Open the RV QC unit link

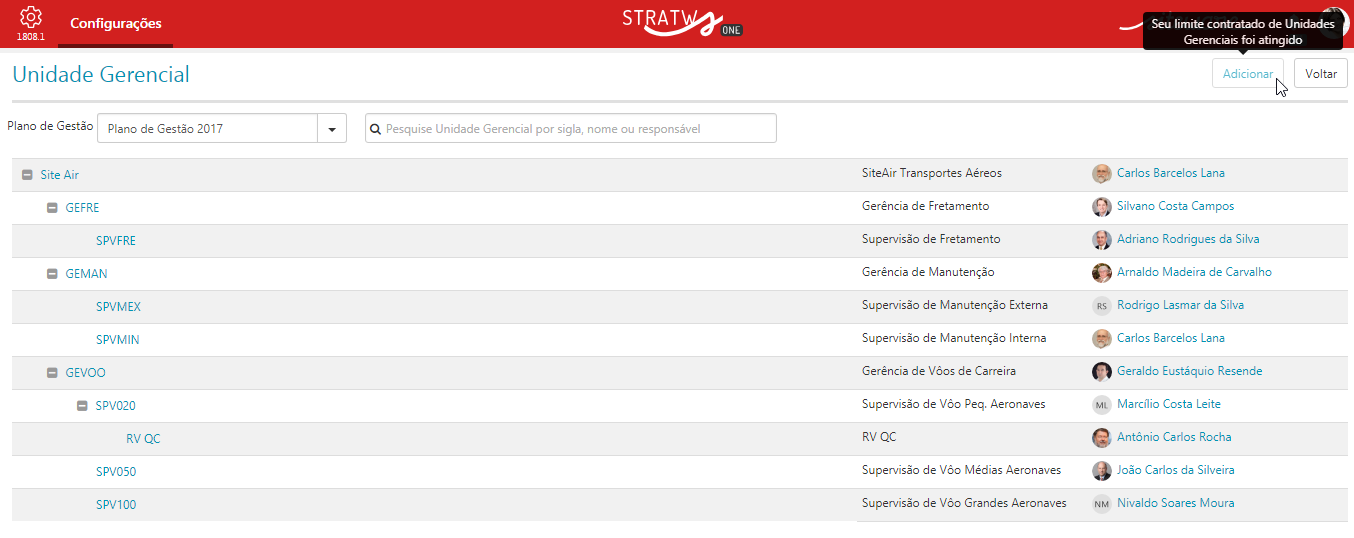[x=143, y=439]
